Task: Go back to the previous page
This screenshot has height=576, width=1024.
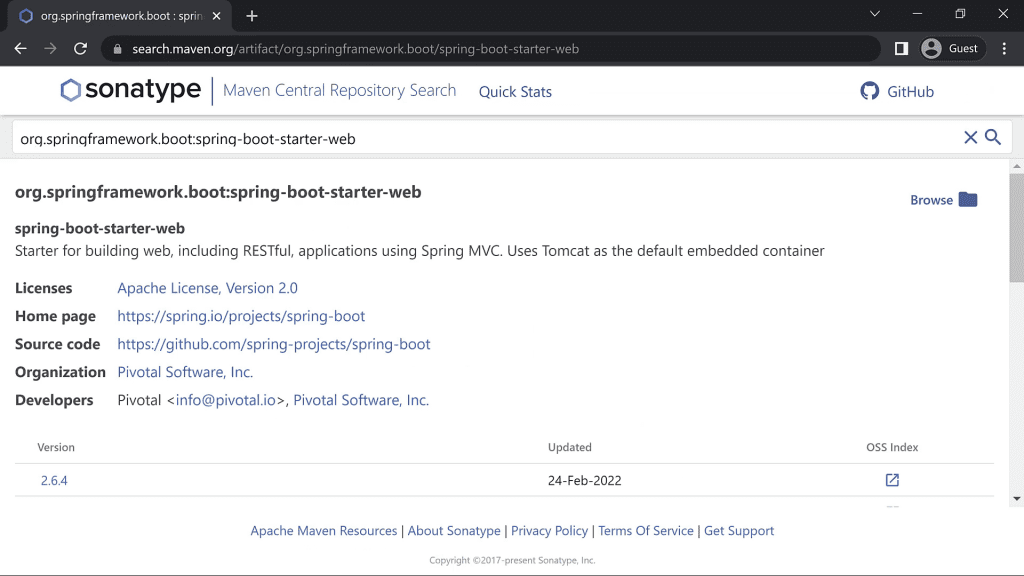Action: [21, 48]
